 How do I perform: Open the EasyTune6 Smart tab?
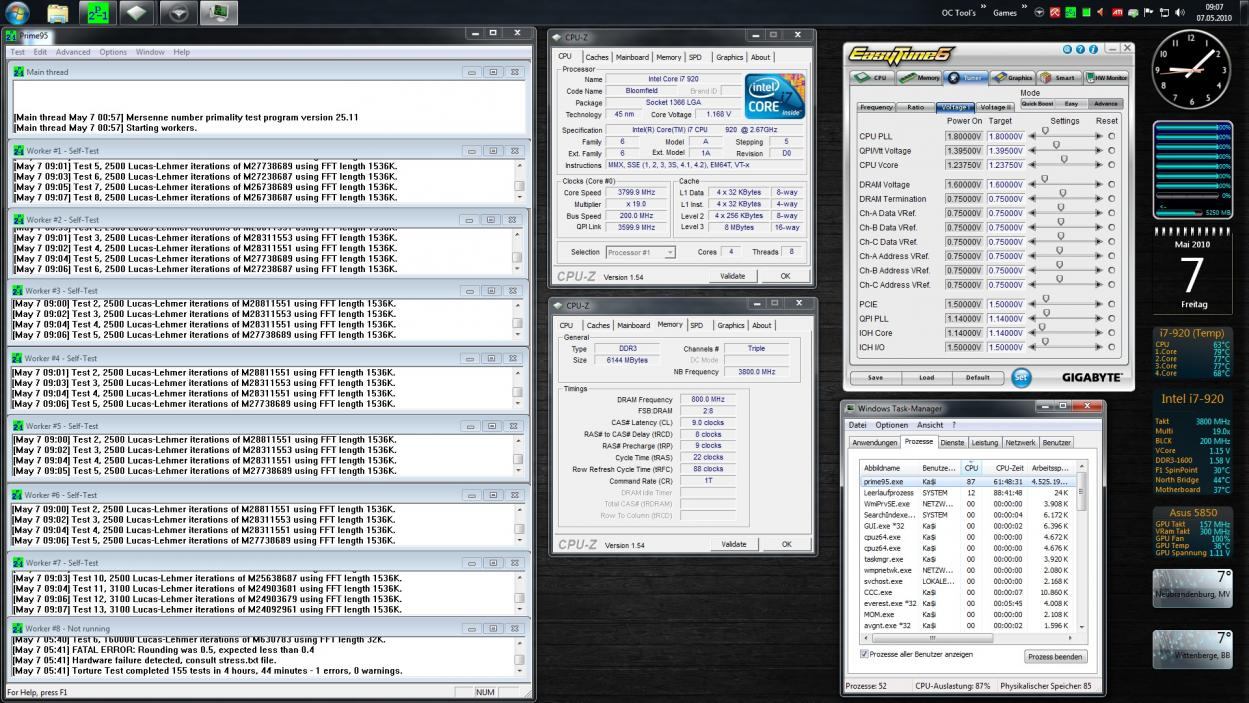click(x=1058, y=77)
